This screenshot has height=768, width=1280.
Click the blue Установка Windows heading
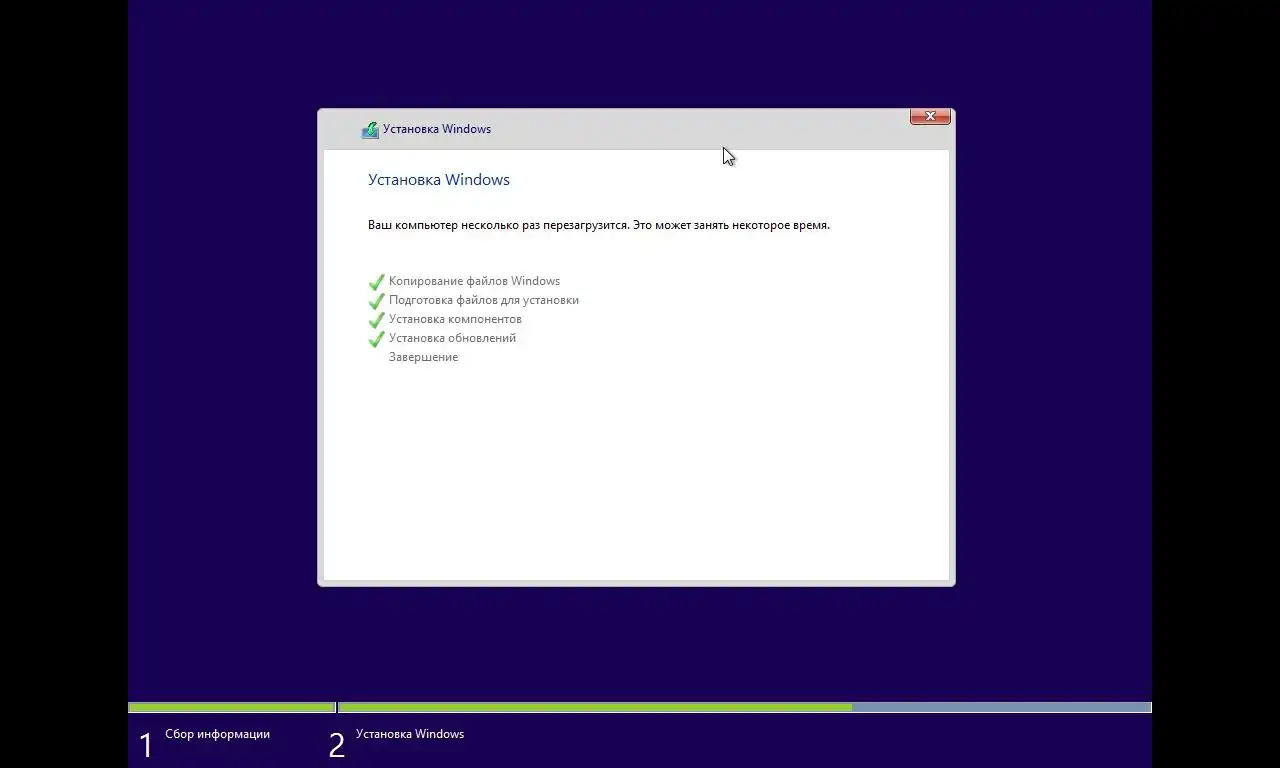pos(439,180)
